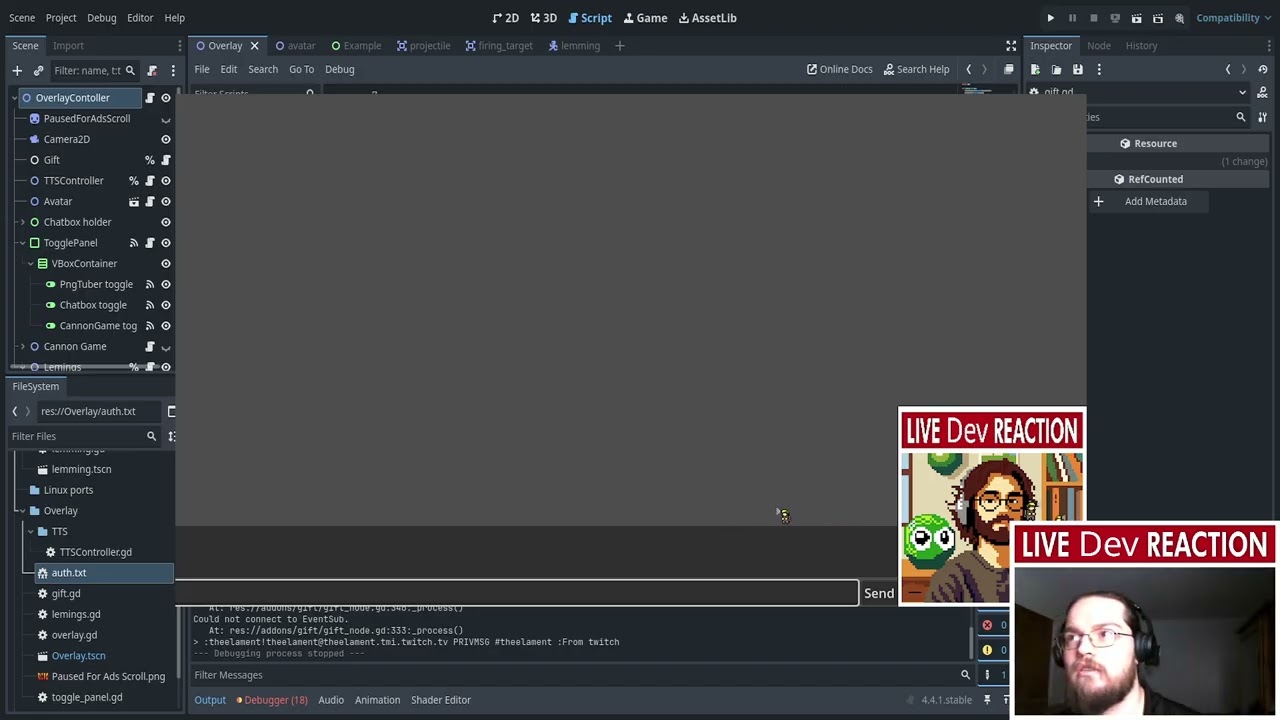1280x720 pixels.
Task: Collapse the OverlayContoller tree root
Action: tap(14, 98)
